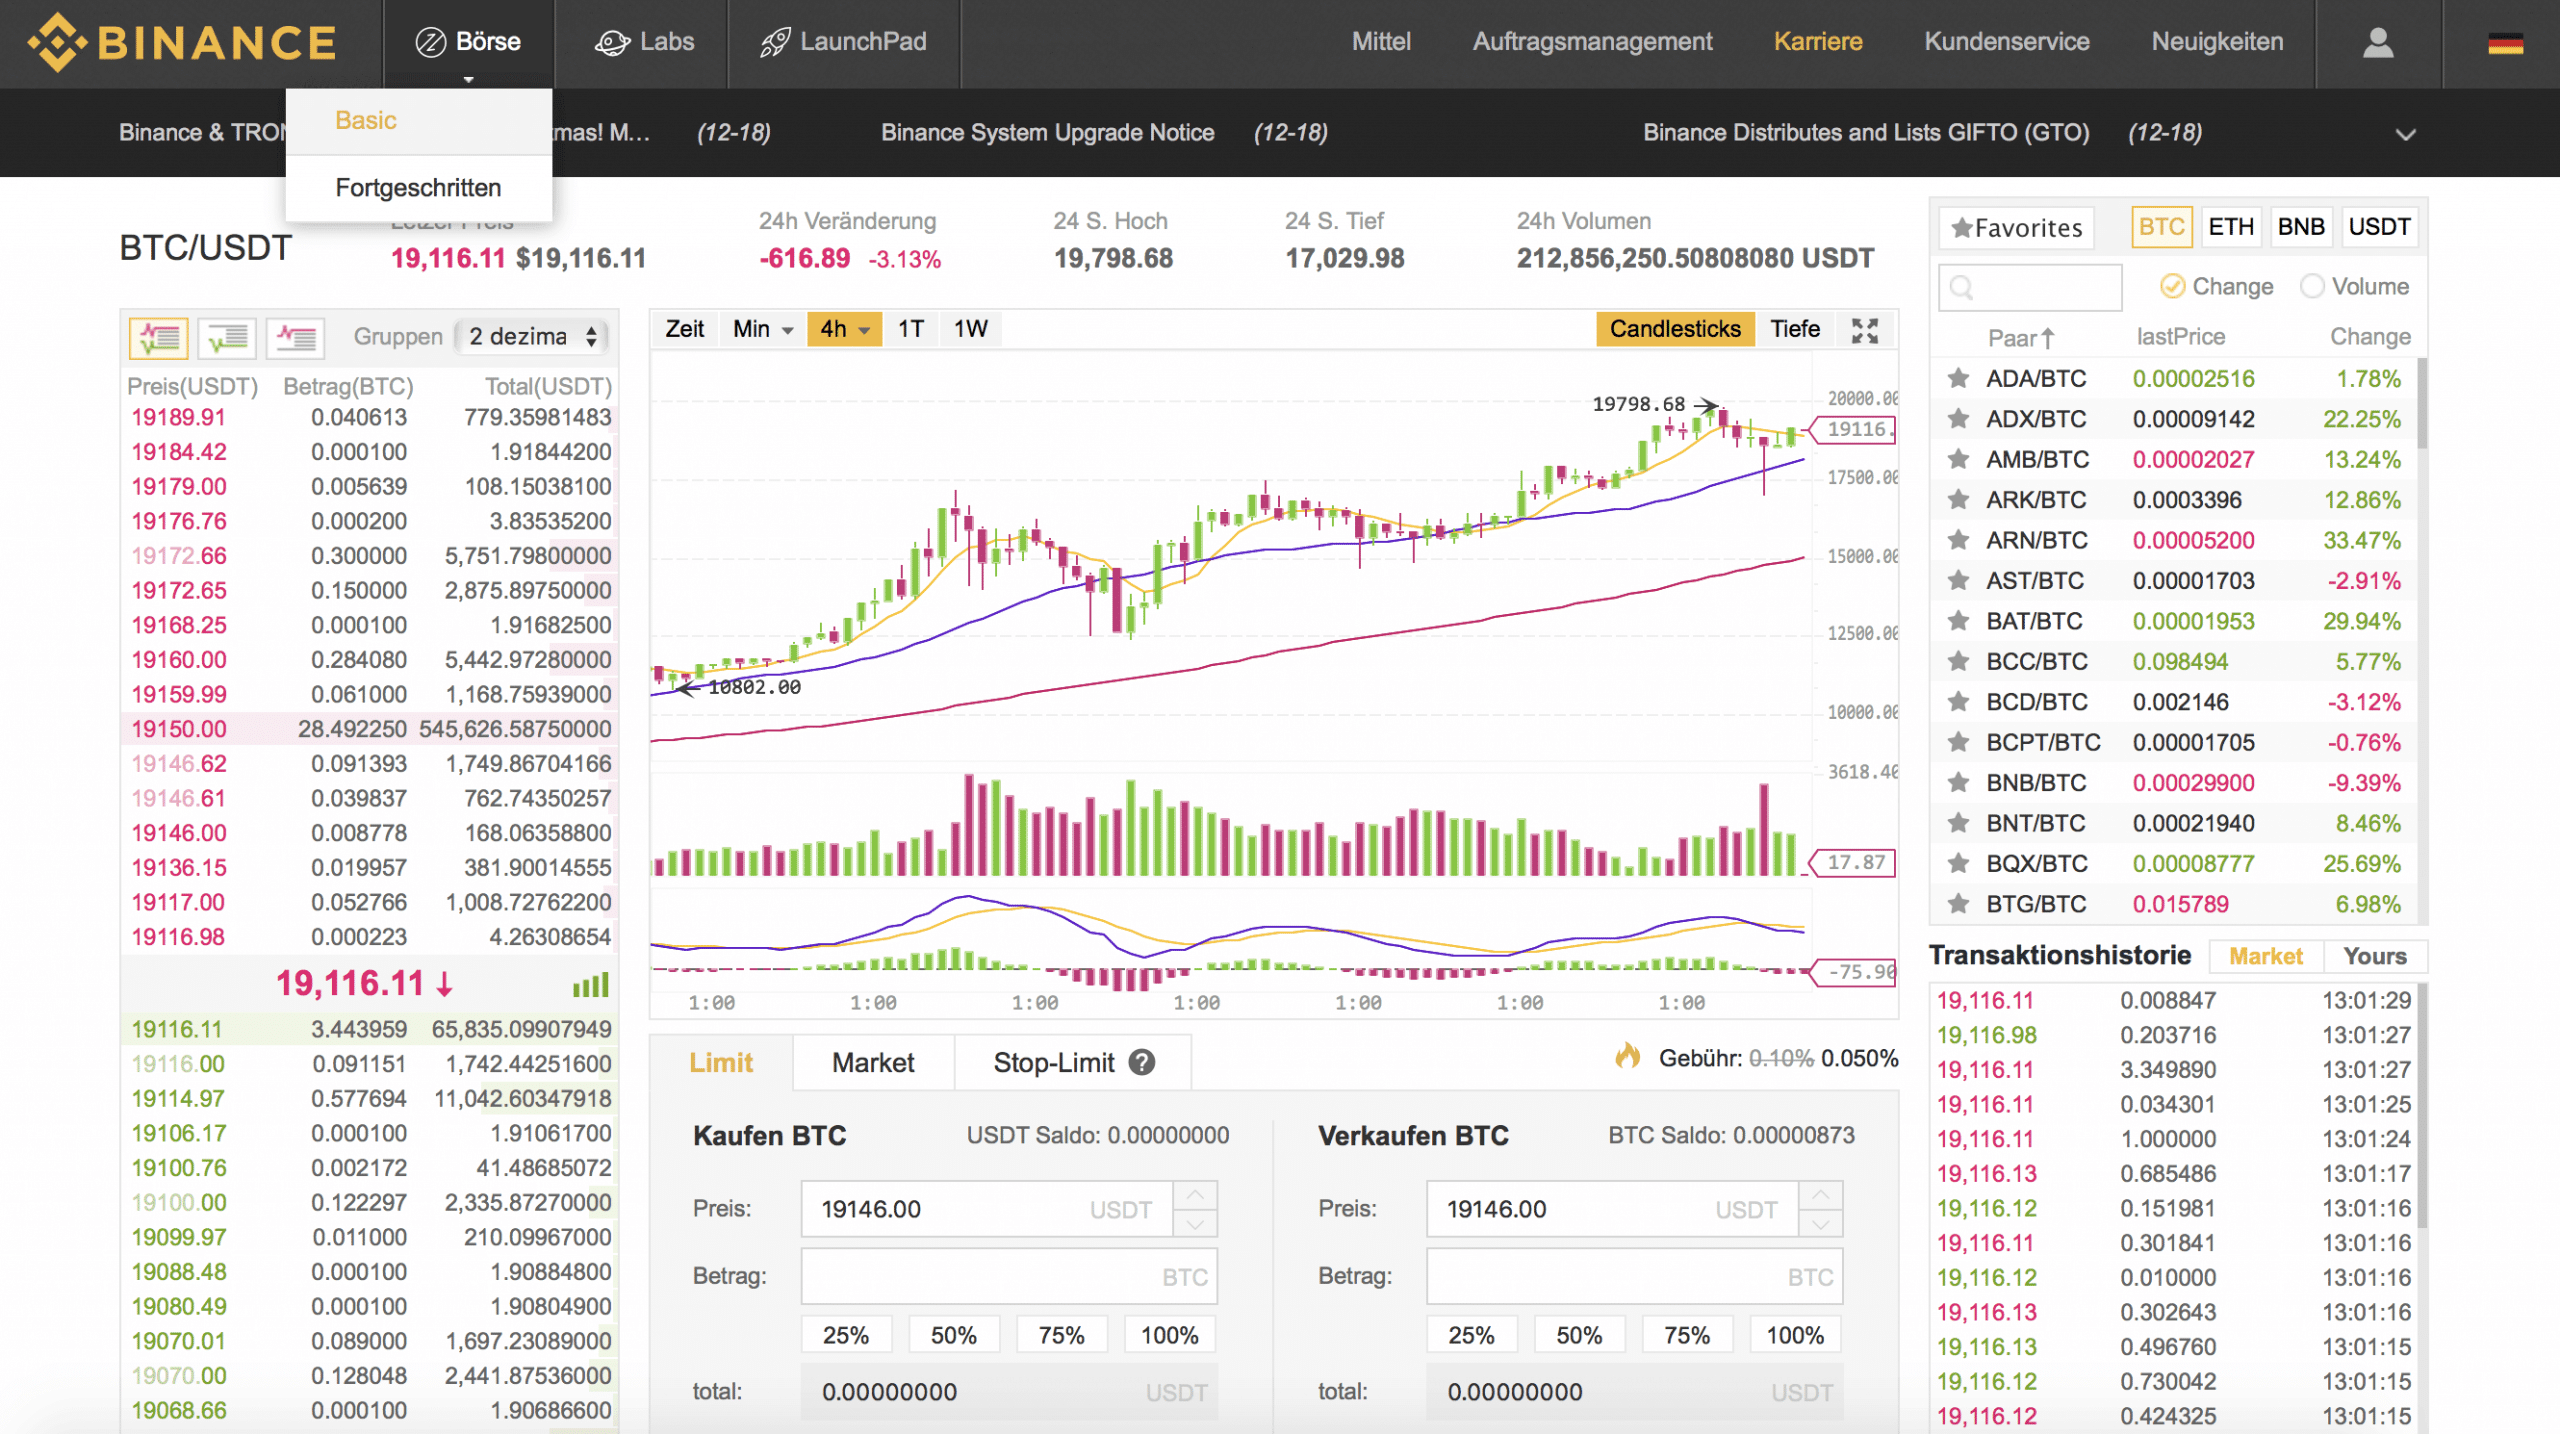Star the BNB/BTC pair

[1958, 783]
